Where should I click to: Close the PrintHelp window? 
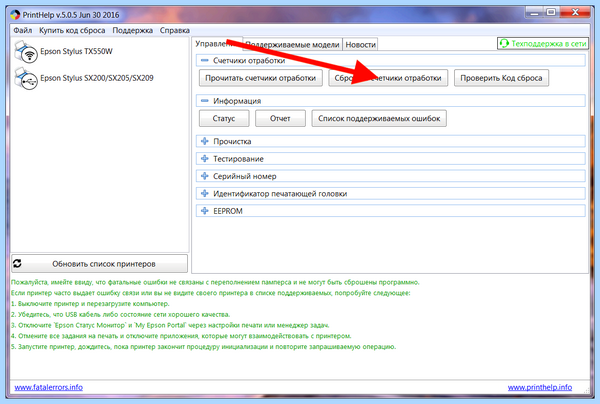tap(575, 13)
